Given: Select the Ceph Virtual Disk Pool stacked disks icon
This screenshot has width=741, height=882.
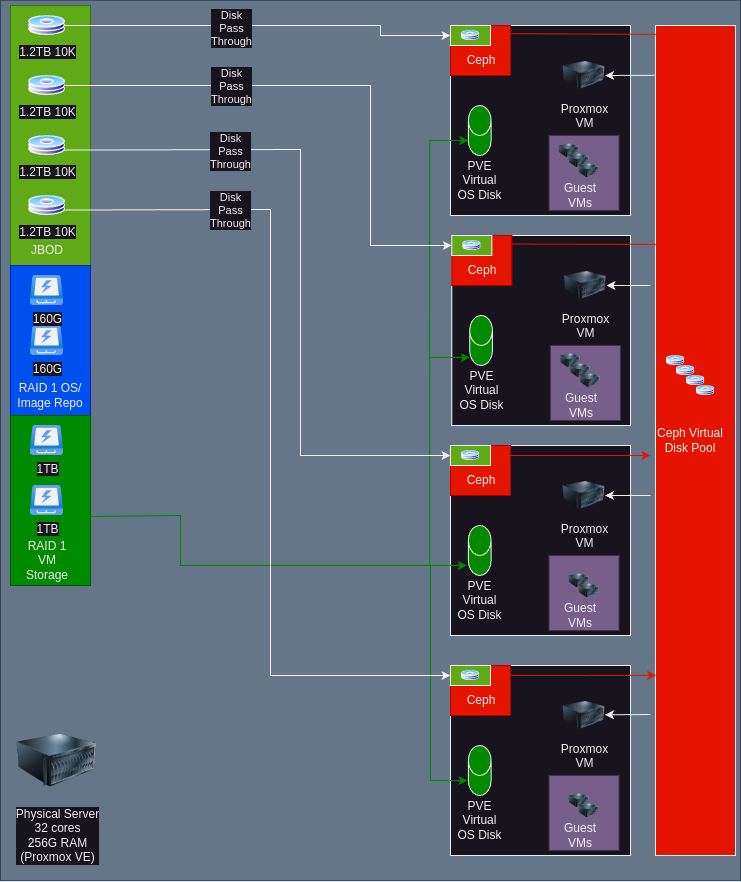Looking at the screenshot, I should tap(690, 375).
